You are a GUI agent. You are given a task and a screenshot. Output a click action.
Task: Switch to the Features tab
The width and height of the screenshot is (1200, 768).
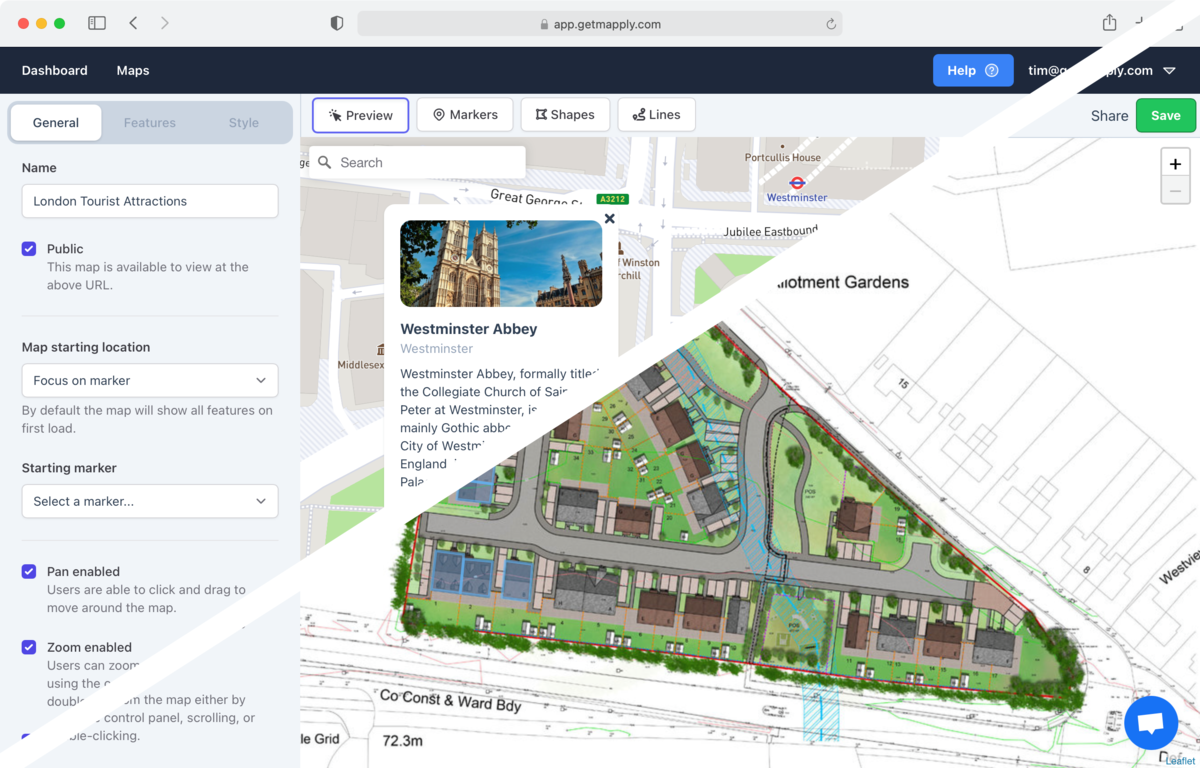[x=150, y=122]
